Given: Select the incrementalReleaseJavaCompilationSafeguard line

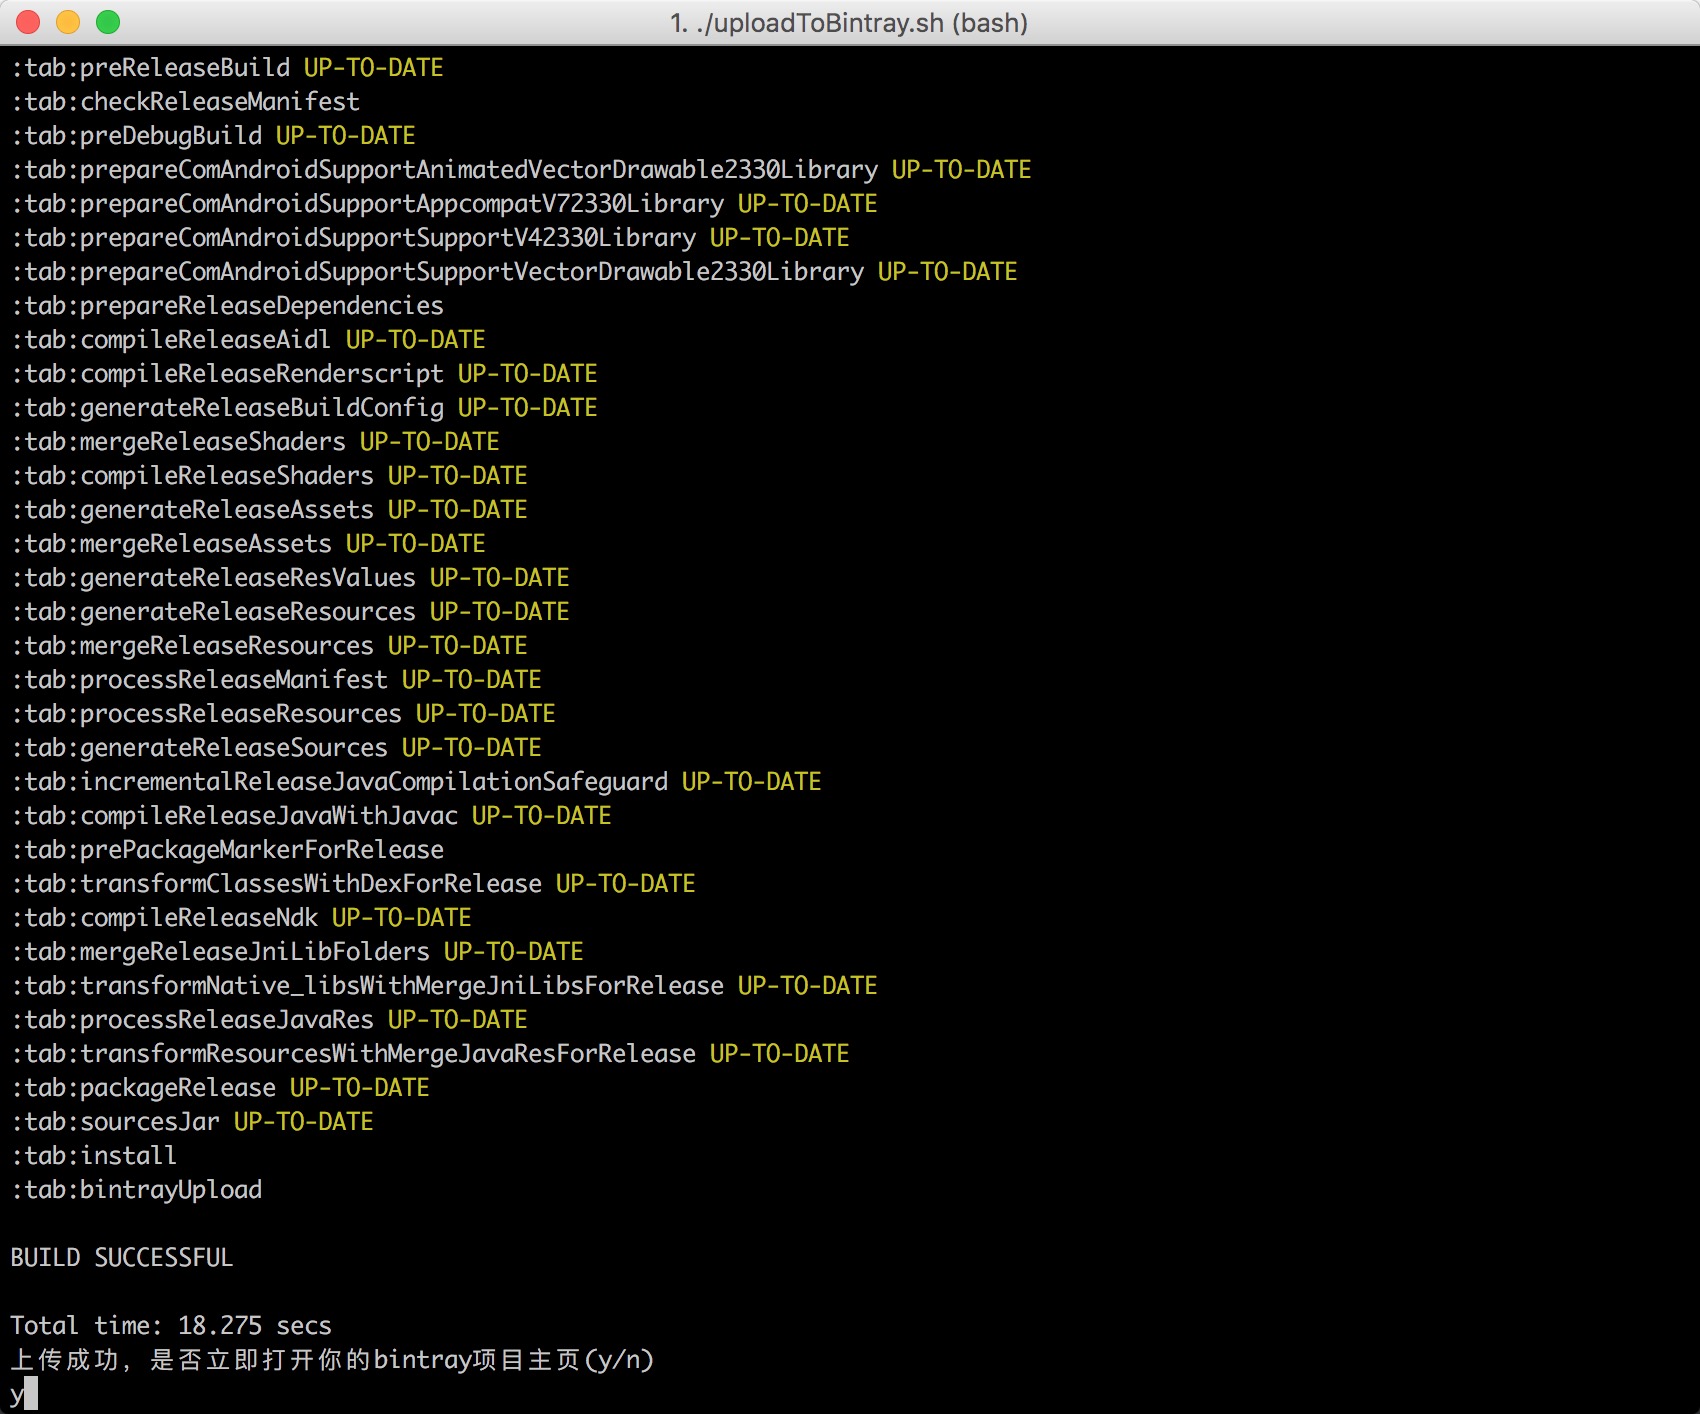Looking at the screenshot, I should (416, 782).
